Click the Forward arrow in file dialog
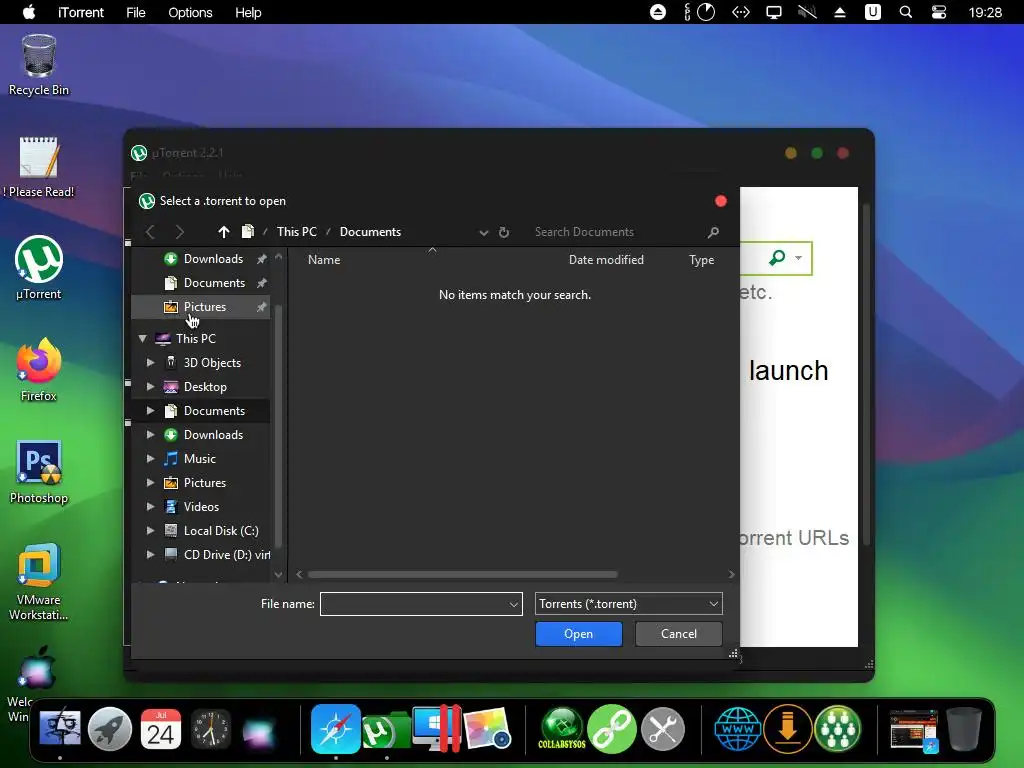 click(x=180, y=232)
